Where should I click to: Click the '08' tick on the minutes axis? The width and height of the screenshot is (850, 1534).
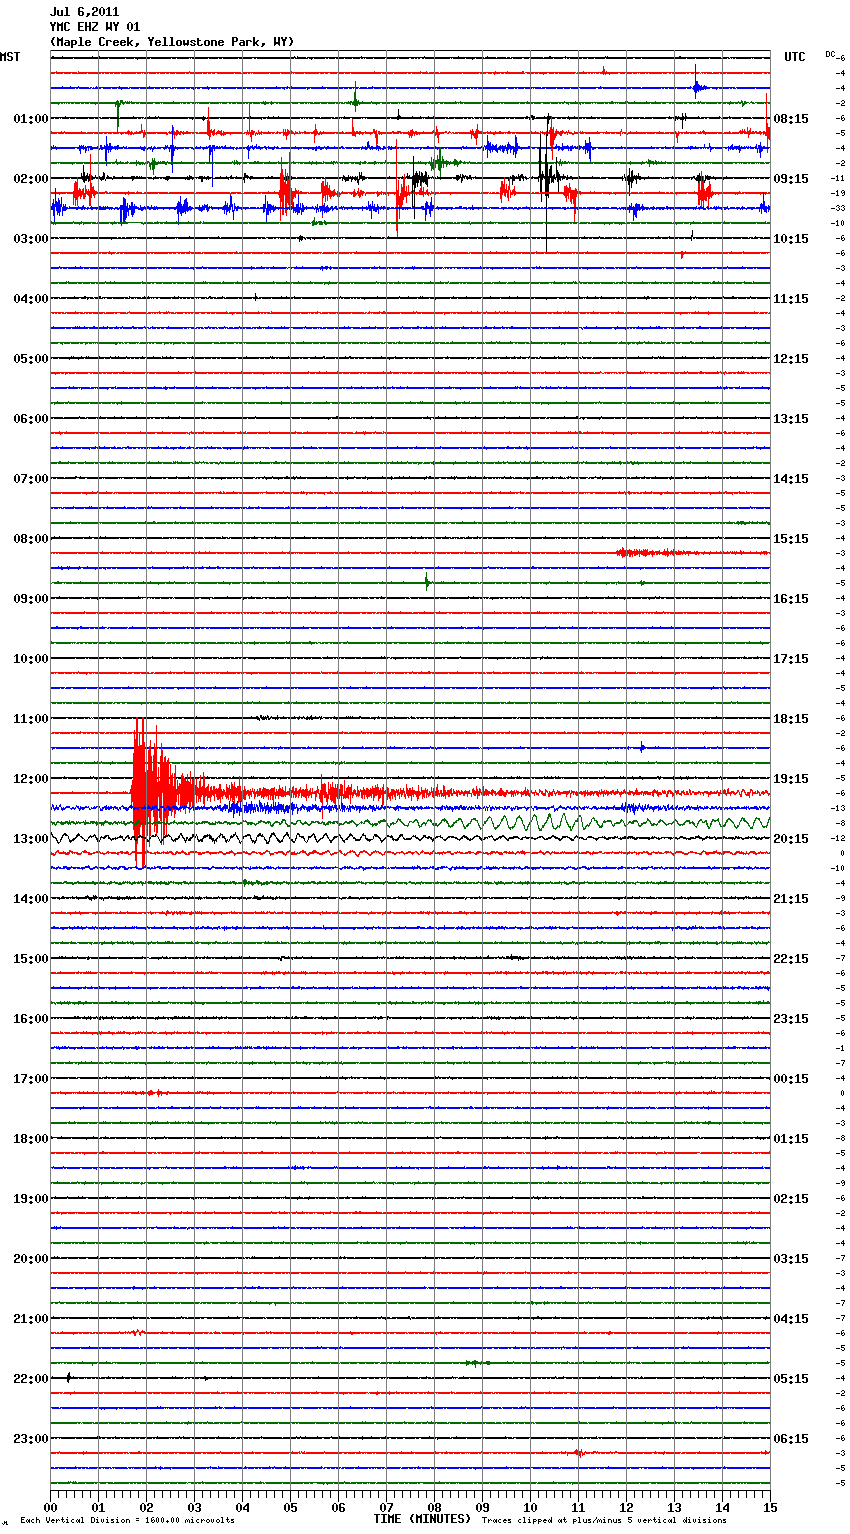[434, 1507]
